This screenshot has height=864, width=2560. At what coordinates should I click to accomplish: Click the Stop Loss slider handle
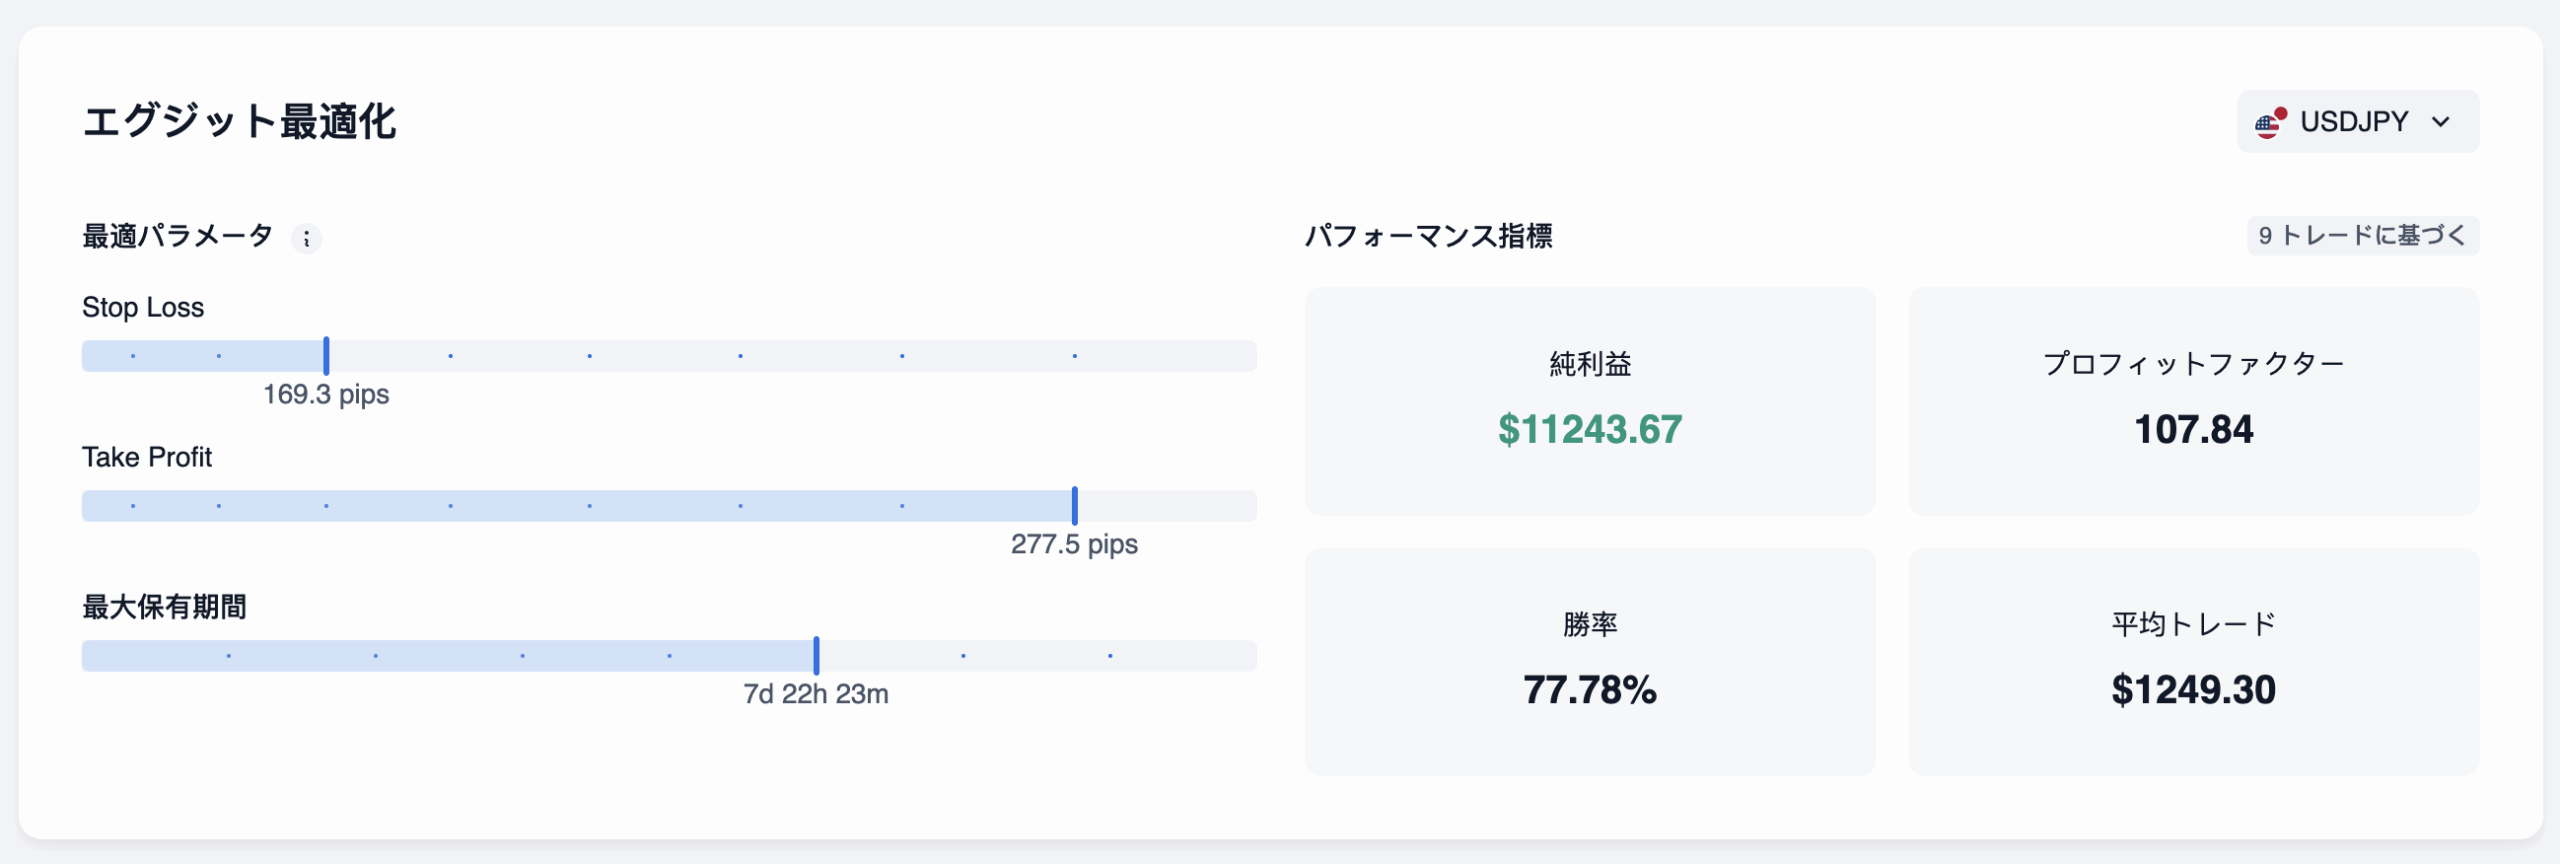click(327, 356)
